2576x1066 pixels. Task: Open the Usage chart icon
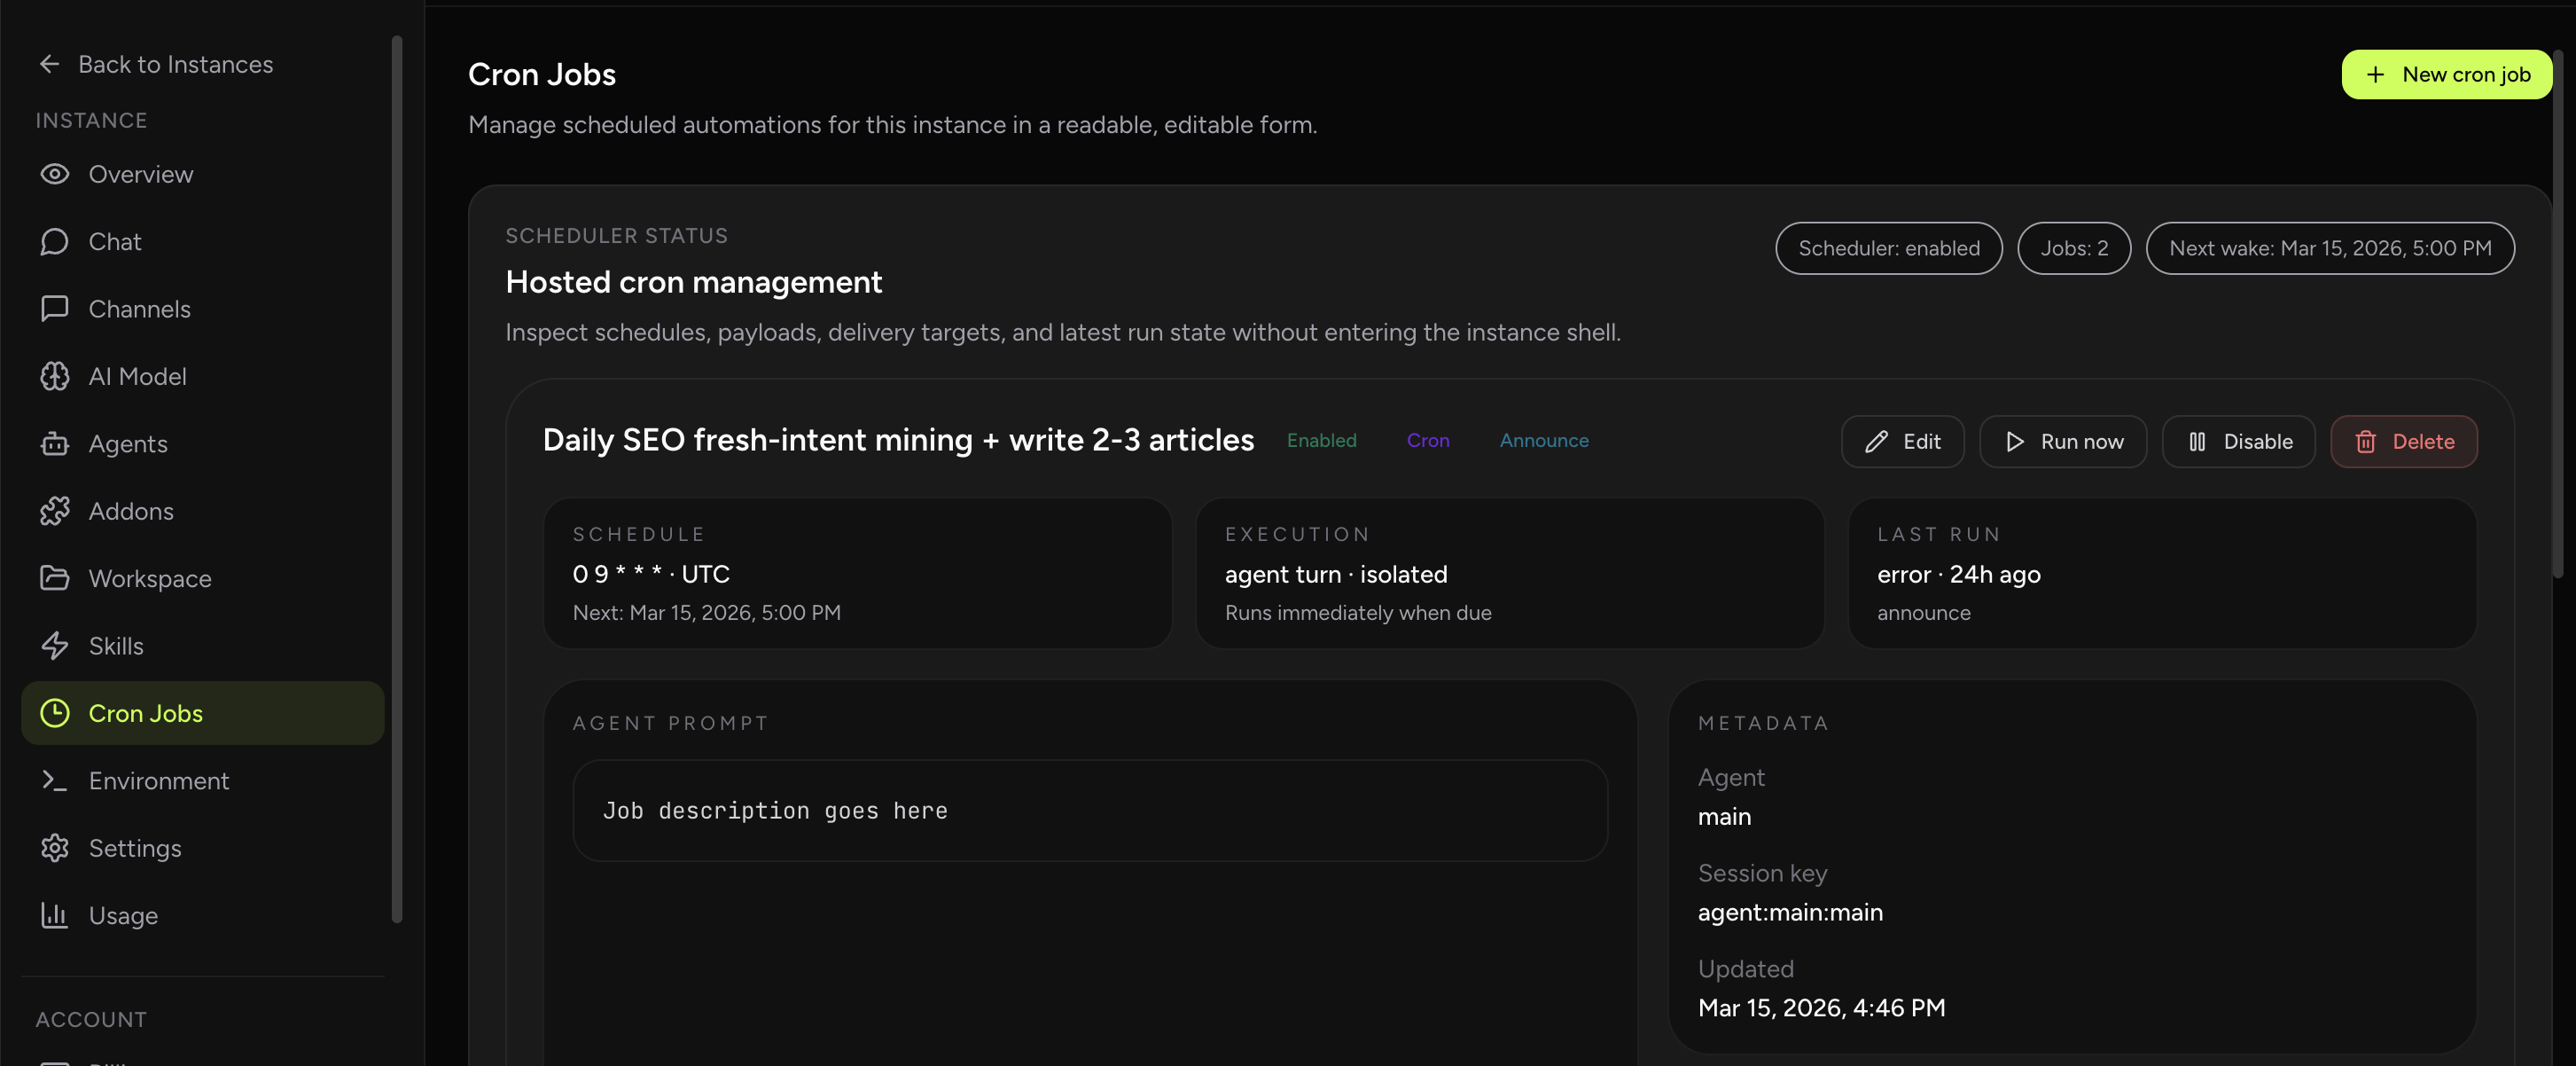pos(55,915)
